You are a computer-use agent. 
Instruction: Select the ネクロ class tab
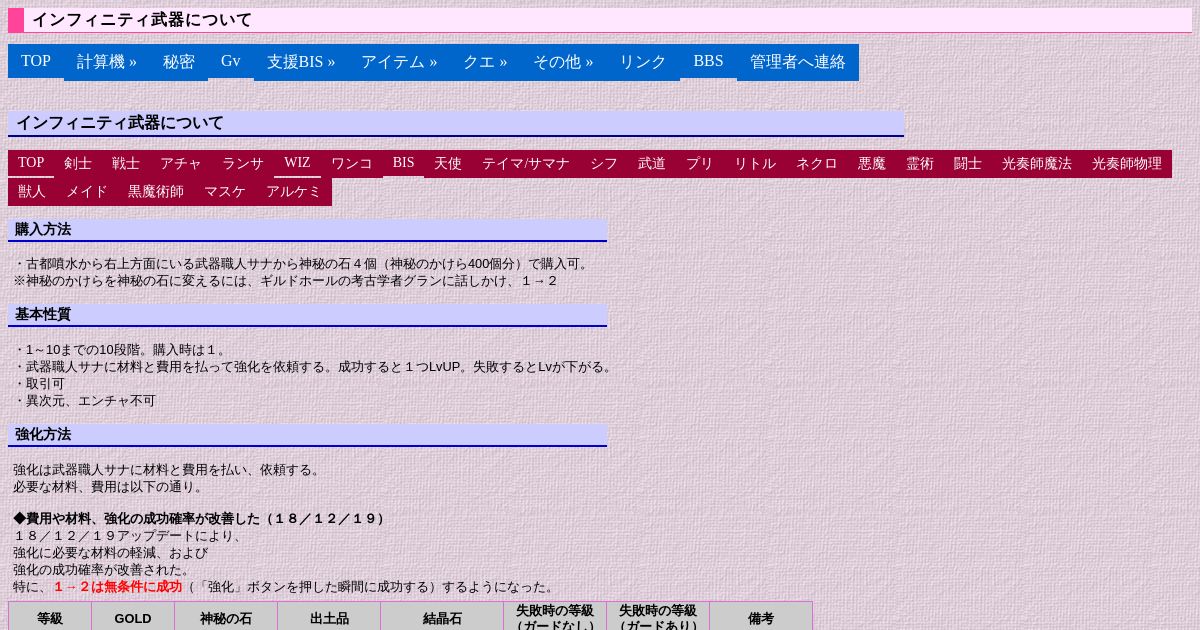click(817, 164)
